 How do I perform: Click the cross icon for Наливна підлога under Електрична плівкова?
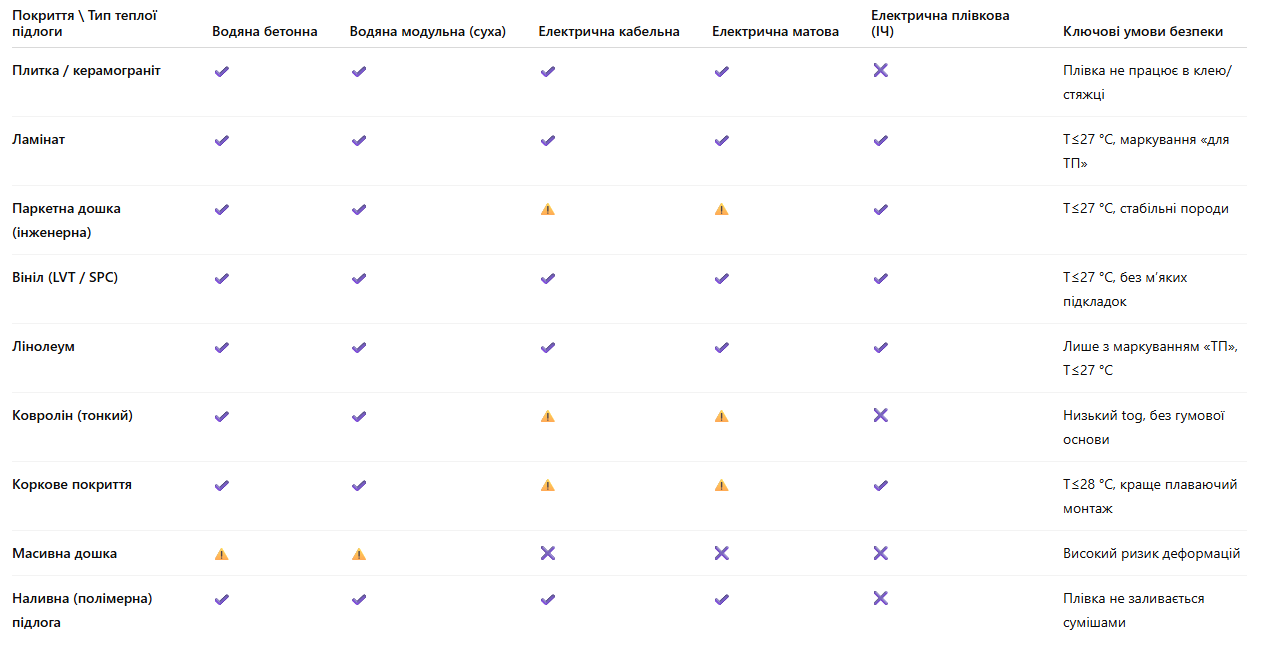tap(880, 598)
